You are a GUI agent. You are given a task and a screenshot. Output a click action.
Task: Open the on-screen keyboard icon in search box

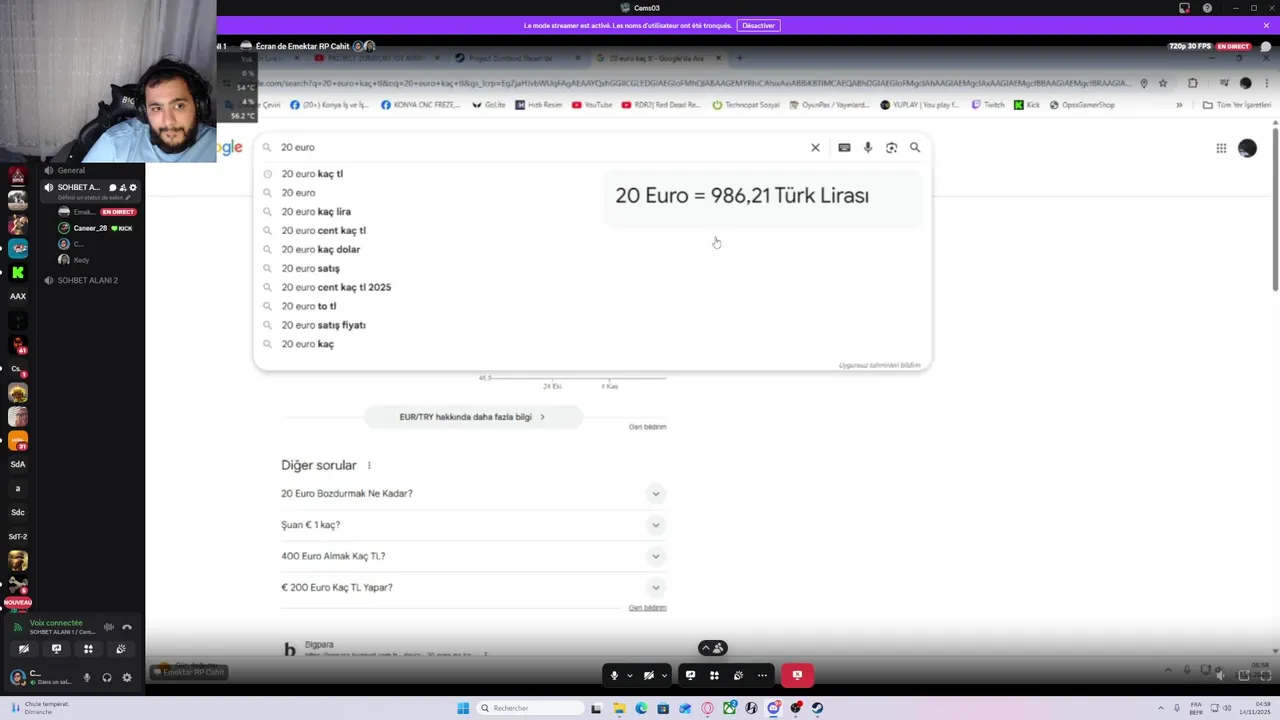click(x=844, y=147)
